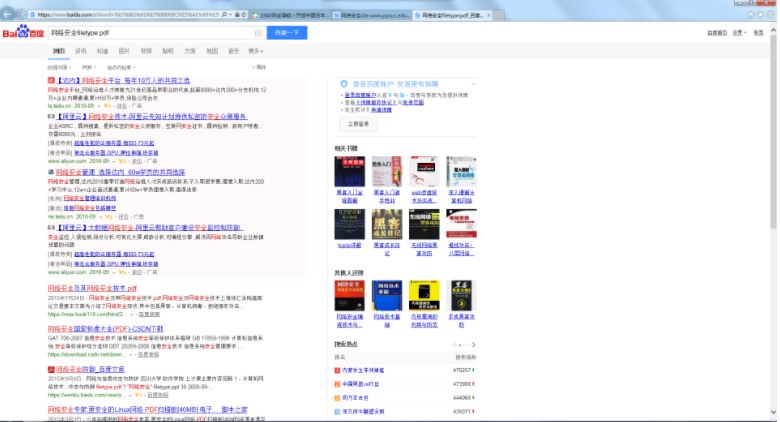Open the browser tools gear icon
The image size is (780, 422).
pyautogui.click(x=771, y=15)
